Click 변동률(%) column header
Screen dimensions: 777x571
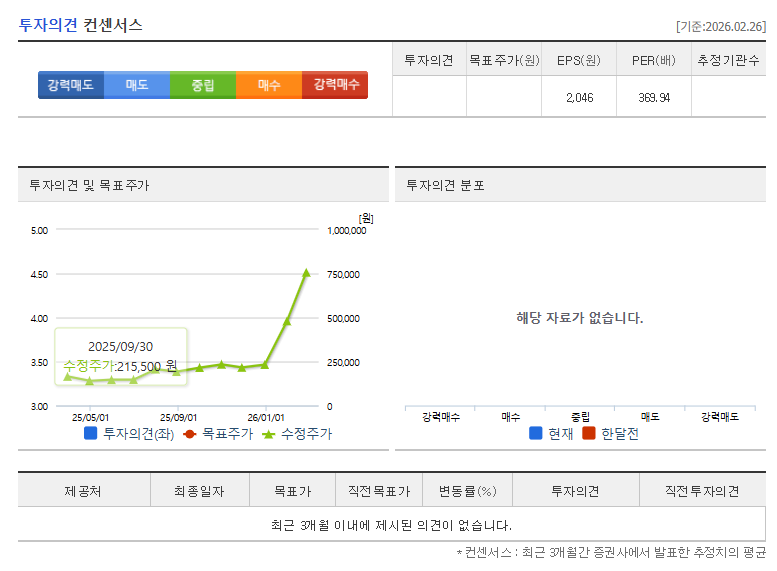467,491
